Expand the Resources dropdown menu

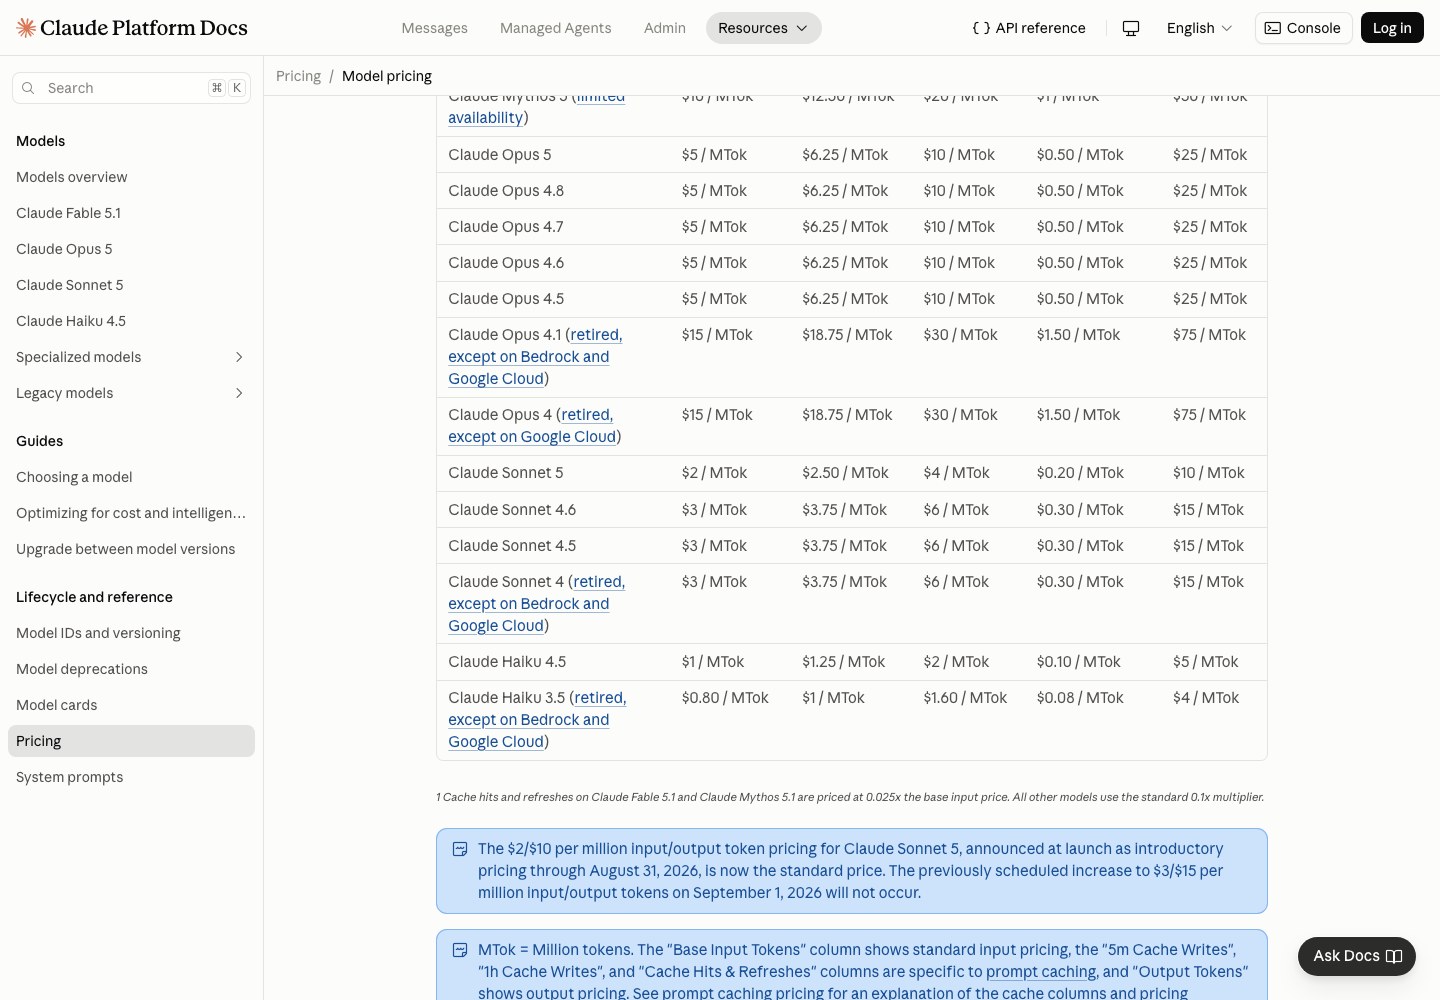click(x=764, y=28)
